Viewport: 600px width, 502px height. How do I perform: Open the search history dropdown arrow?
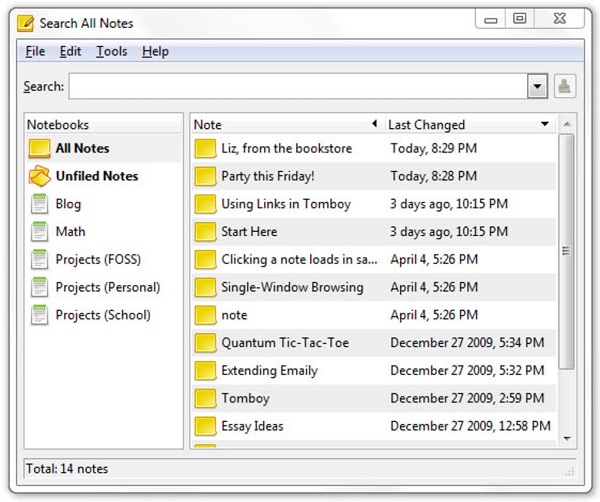[537, 86]
